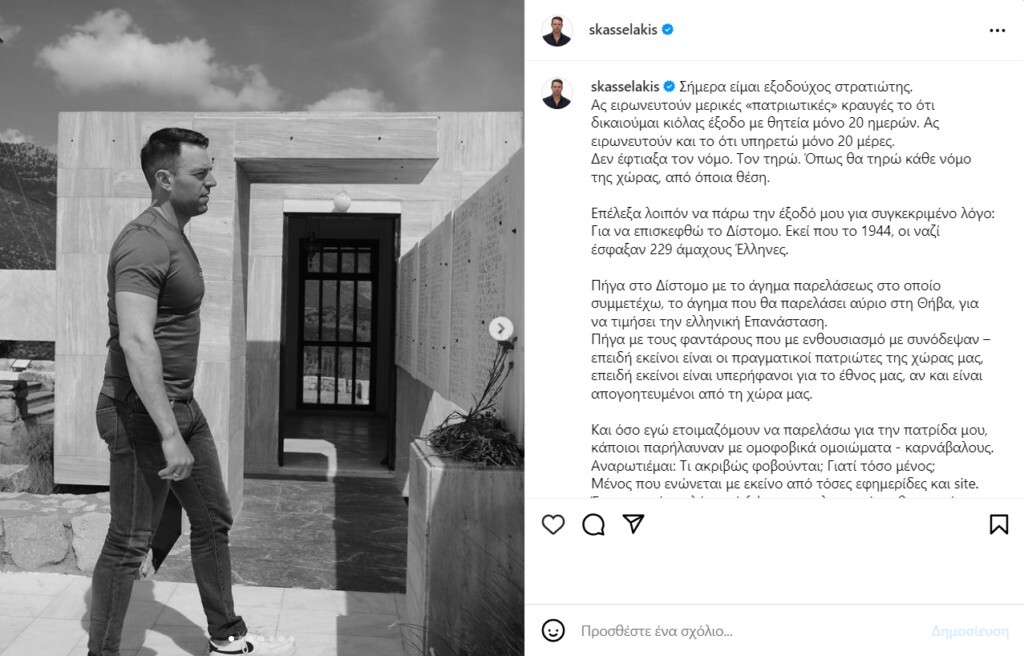1024x656 pixels.
Task: Click the blue verified badge in the caption
Action: point(669,86)
